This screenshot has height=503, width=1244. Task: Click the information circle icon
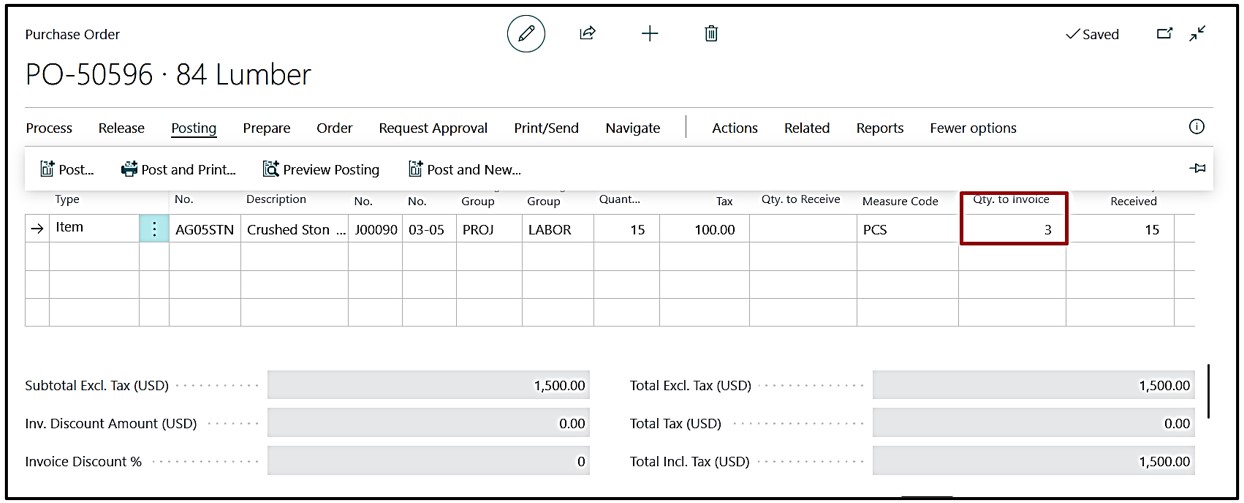1196,127
